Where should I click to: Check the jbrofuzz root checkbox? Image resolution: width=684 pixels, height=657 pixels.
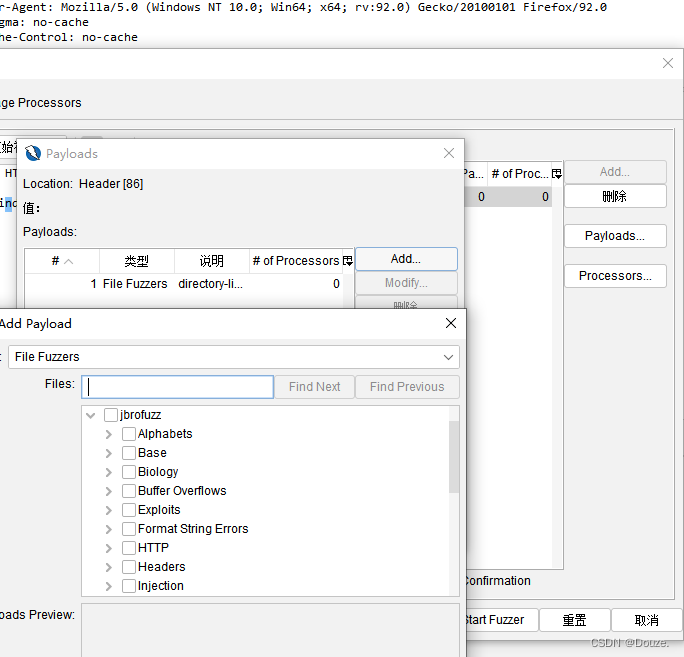point(111,415)
